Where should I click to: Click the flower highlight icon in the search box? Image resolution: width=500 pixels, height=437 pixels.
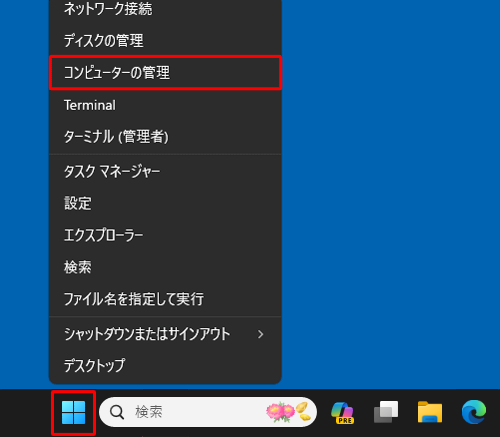pyautogui.click(x=288, y=412)
